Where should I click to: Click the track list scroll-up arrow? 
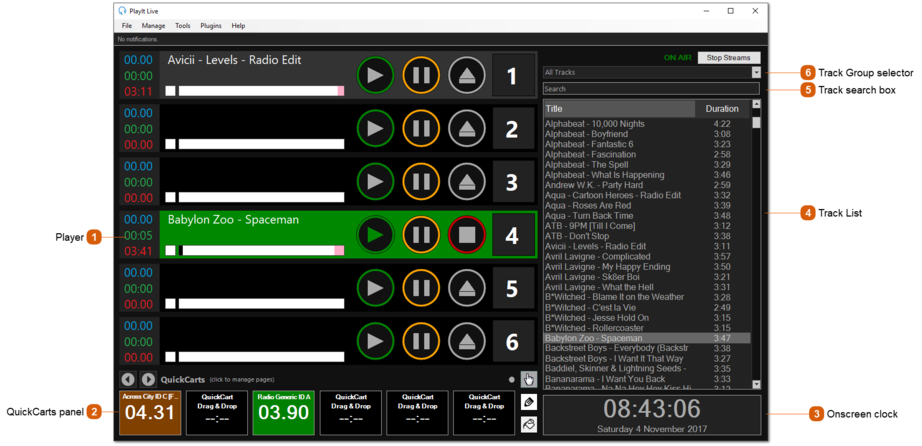756,104
